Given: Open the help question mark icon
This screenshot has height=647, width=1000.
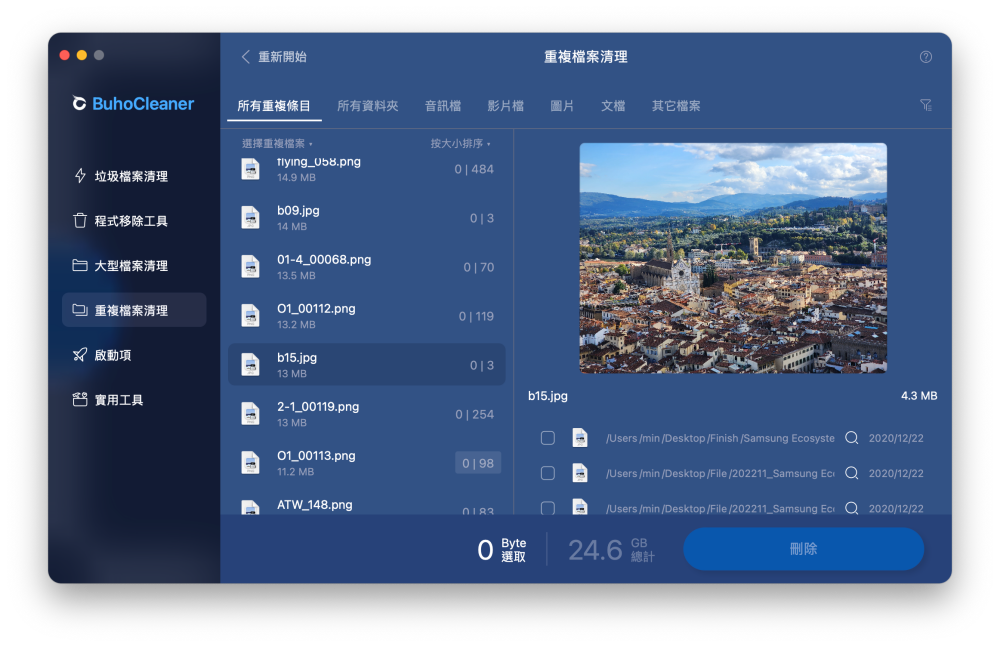Looking at the screenshot, I should click(925, 57).
